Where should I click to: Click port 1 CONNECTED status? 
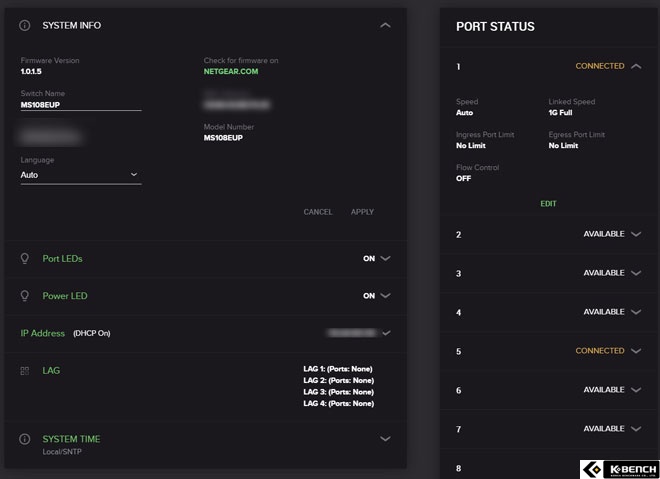point(600,66)
